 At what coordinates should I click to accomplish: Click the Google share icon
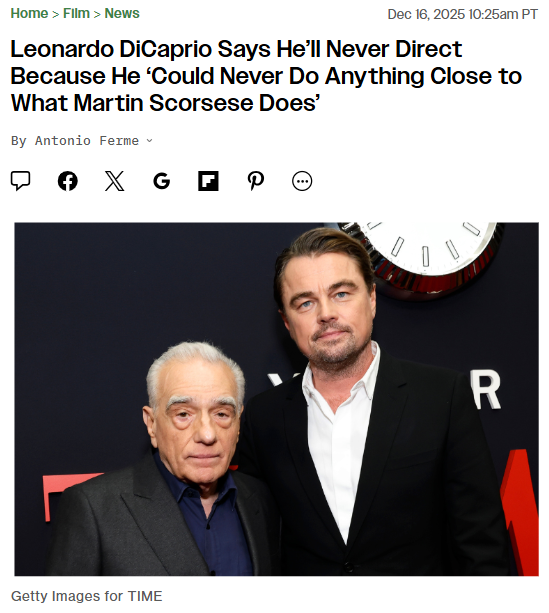click(x=161, y=181)
